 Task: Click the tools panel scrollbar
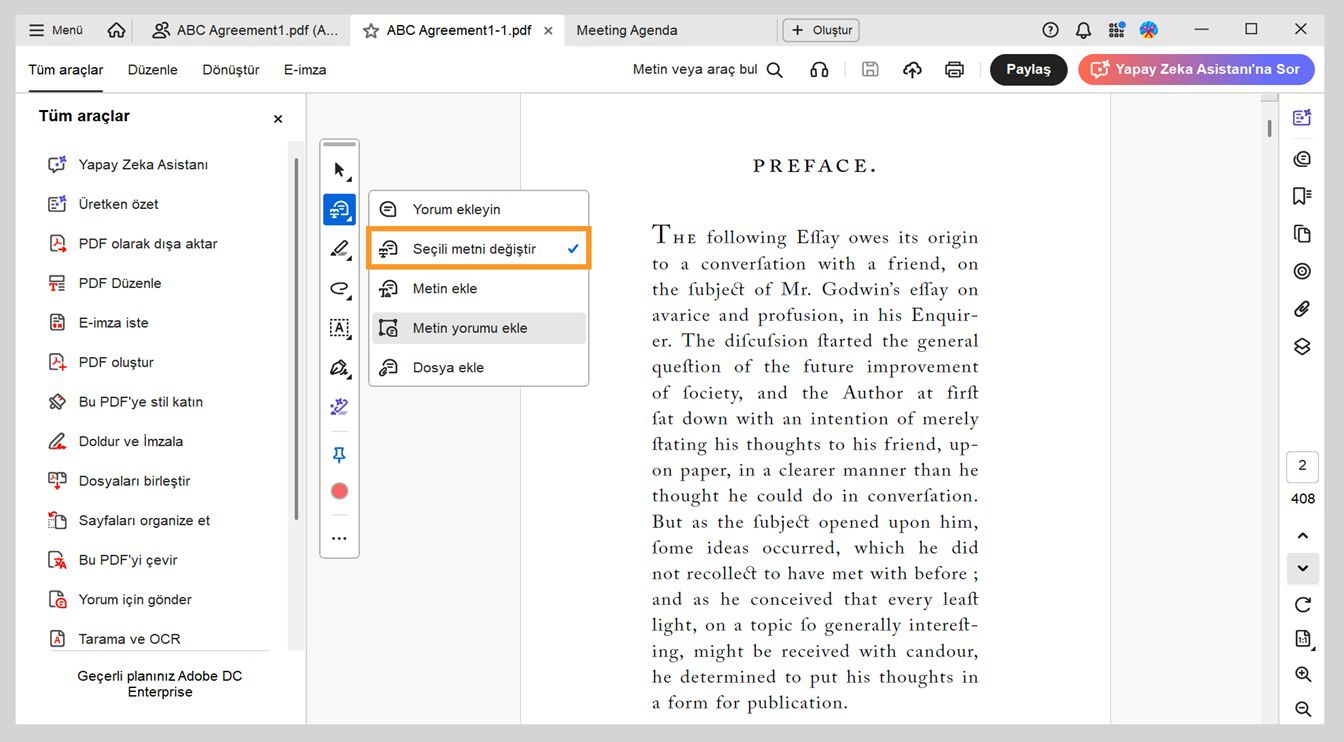(x=296, y=338)
